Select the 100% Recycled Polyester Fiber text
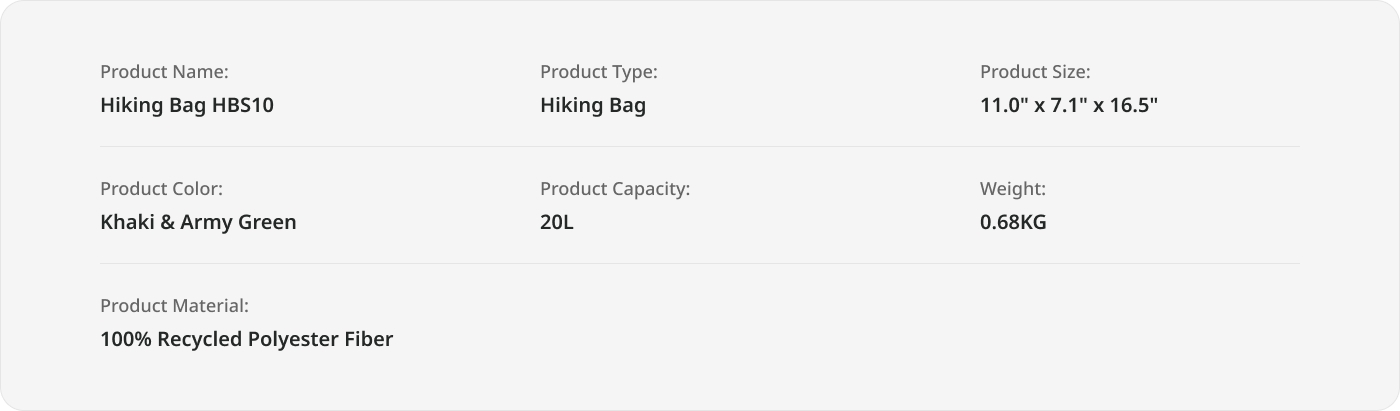 247,339
